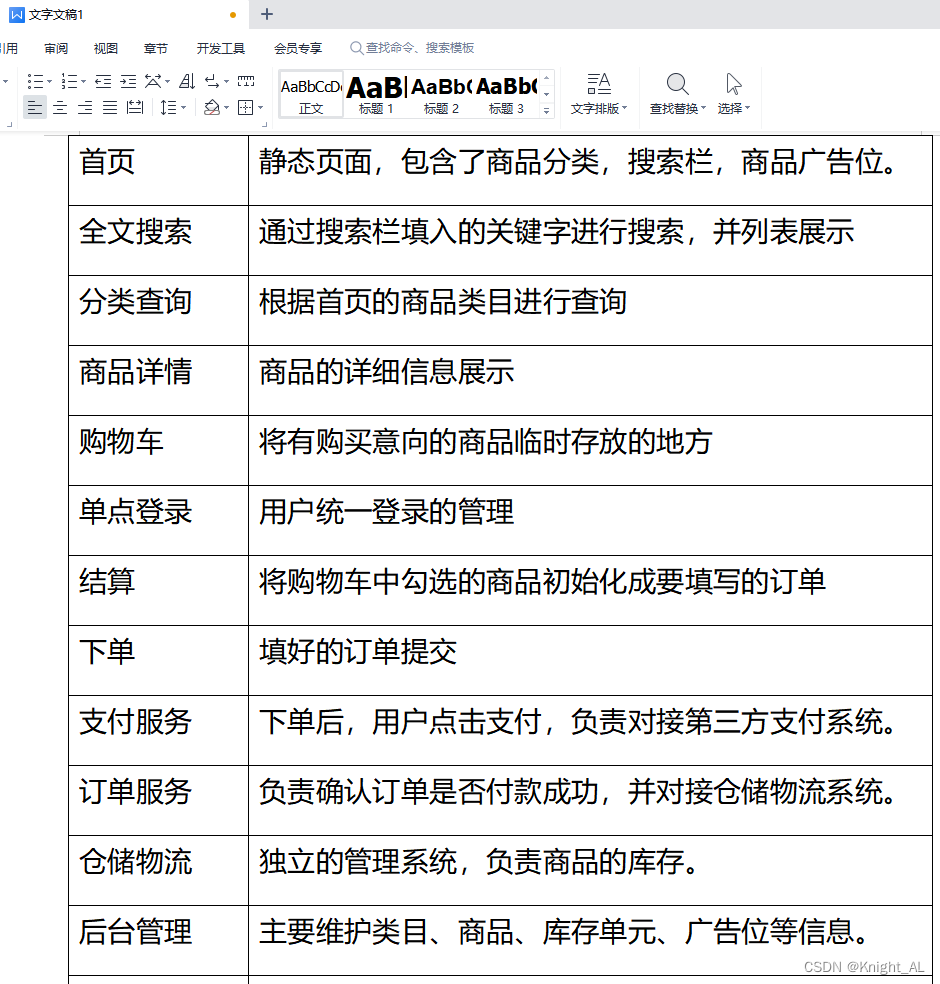Click the 支付服务 table cell
Screen dimensions: 940x984
[x=158, y=730]
